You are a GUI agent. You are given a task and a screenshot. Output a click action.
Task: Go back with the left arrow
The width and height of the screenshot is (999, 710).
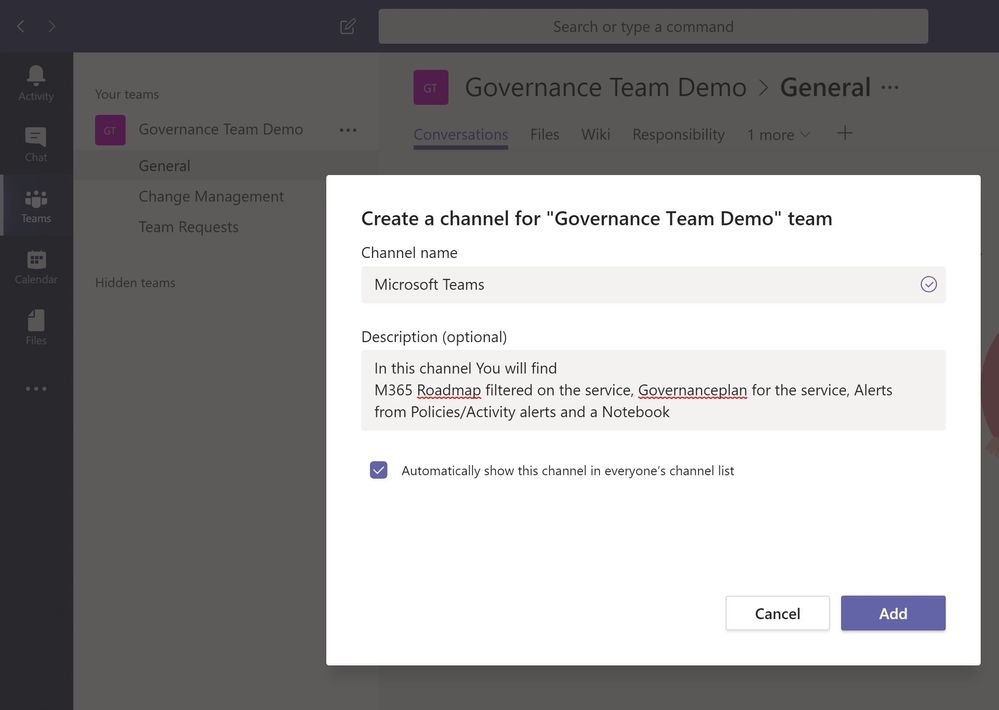(x=20, y=26)
